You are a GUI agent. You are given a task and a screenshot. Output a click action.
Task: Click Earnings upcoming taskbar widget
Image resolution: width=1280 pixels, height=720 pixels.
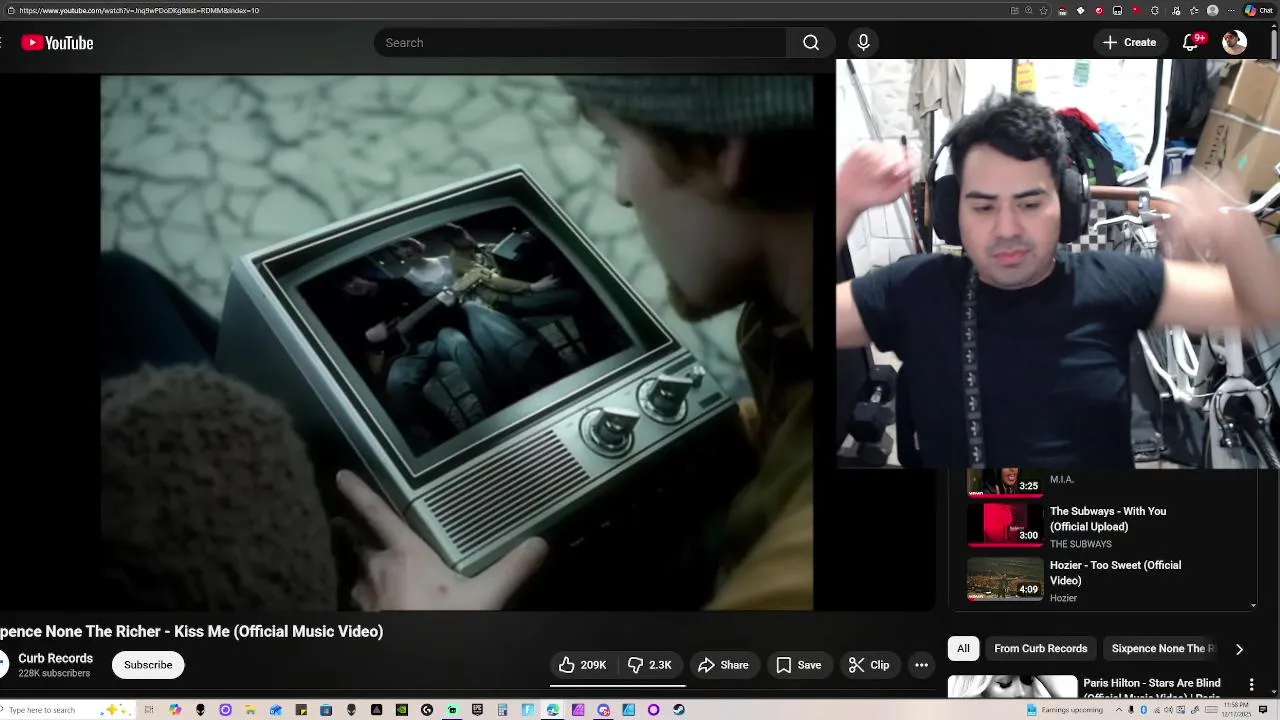[x=1066, y=710]
